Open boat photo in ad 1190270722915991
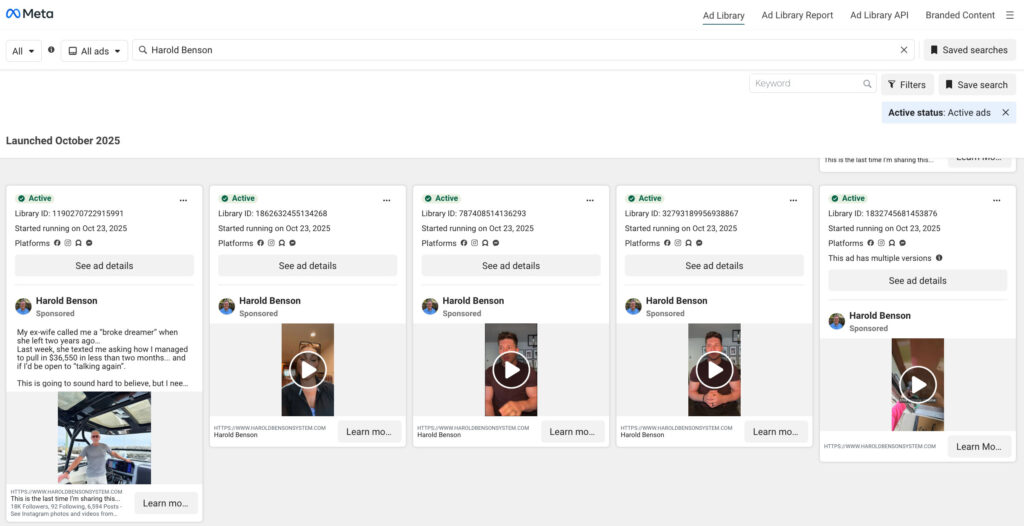Screen dimensions: 1024x526 click(104, 438)
